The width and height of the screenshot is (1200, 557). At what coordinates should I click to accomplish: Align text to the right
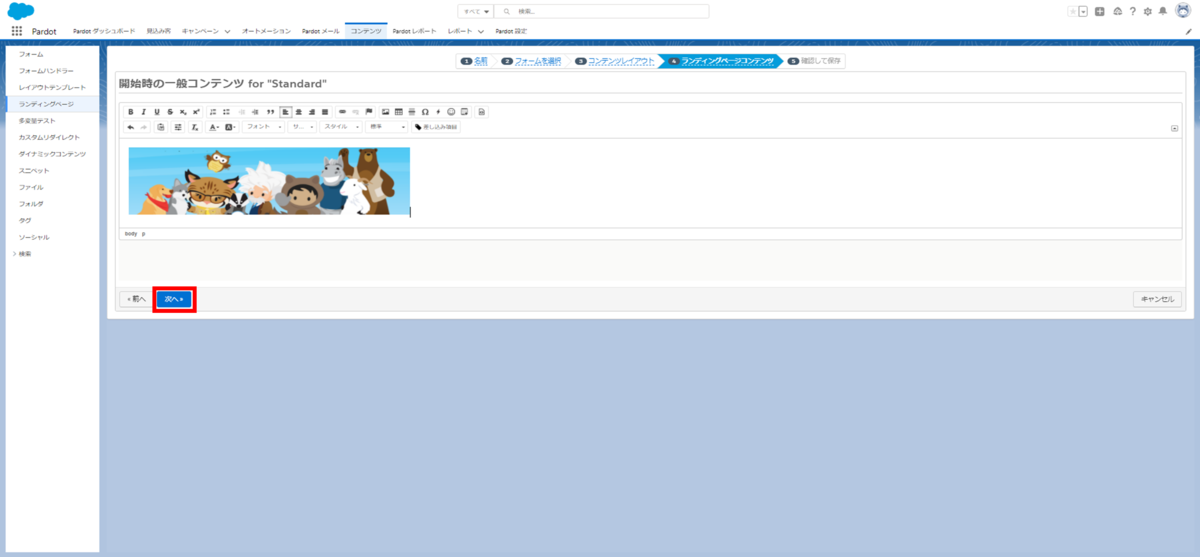coord(312,112)
